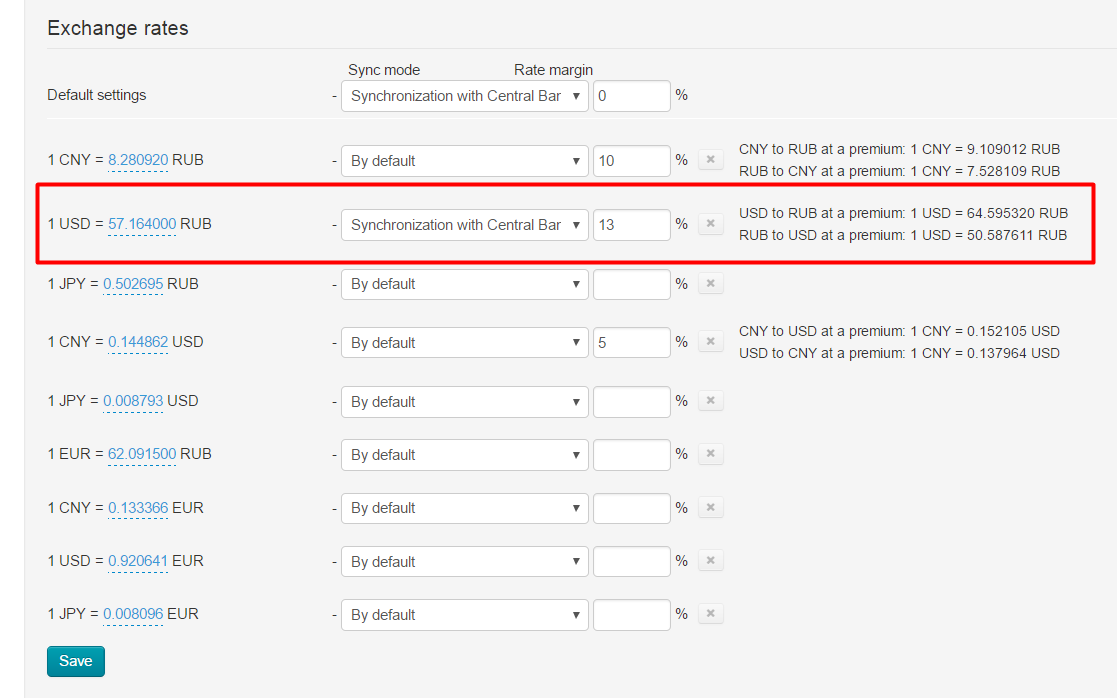Delete the USD to RUB rate entry
The width and height of the screenshot is (1117, 698).
710,224
